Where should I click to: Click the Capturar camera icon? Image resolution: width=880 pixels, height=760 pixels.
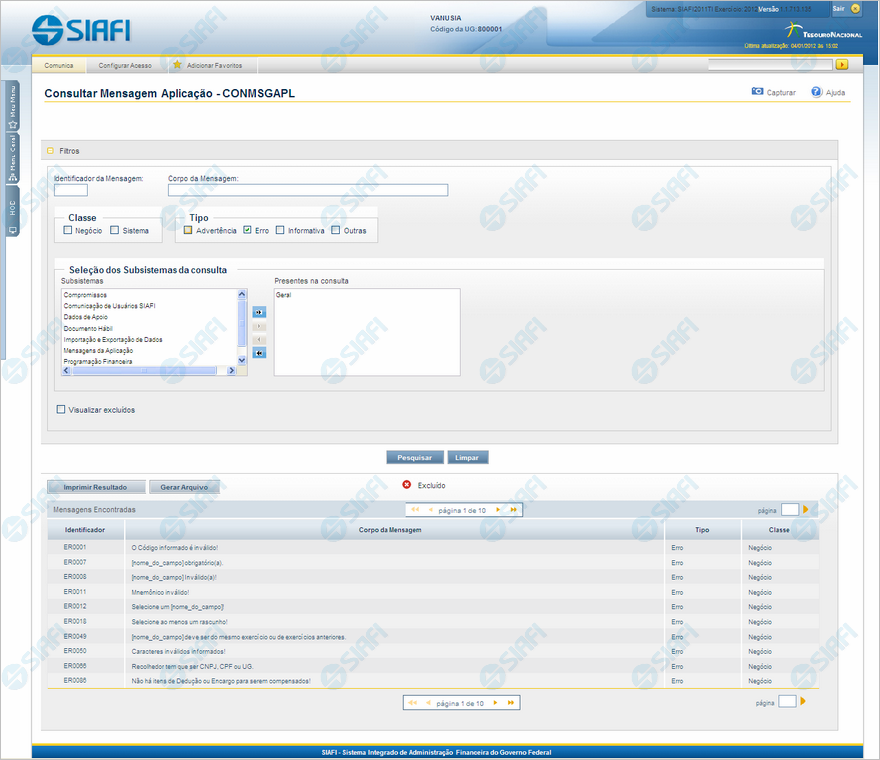pos(757,92)
